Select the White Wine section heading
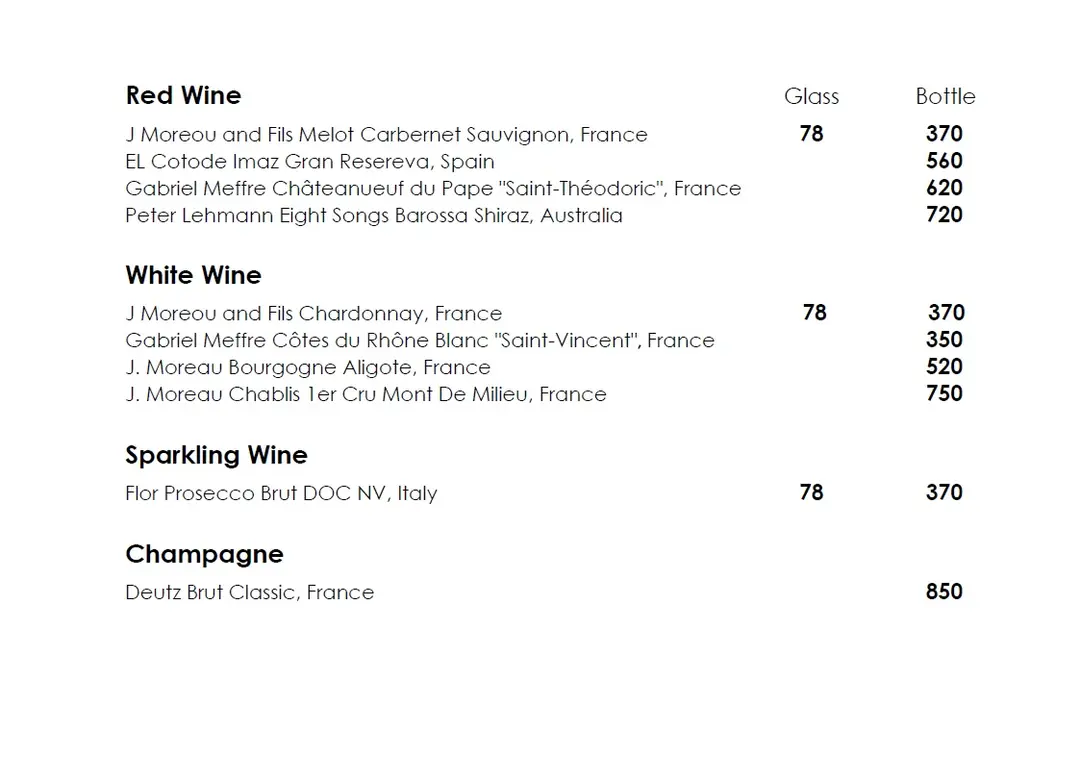Screen dimensions: 1080x757 tap(194, 275)
